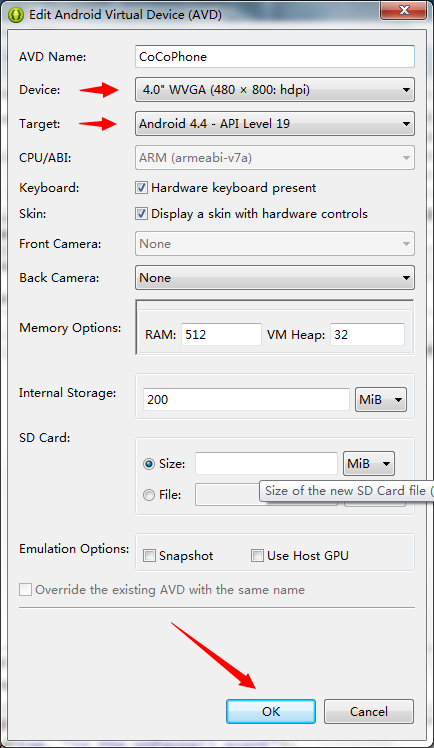Open SD Card size MiB unit dropdown
This screenshot has width=434, height=748.
[x=369, y=464]
